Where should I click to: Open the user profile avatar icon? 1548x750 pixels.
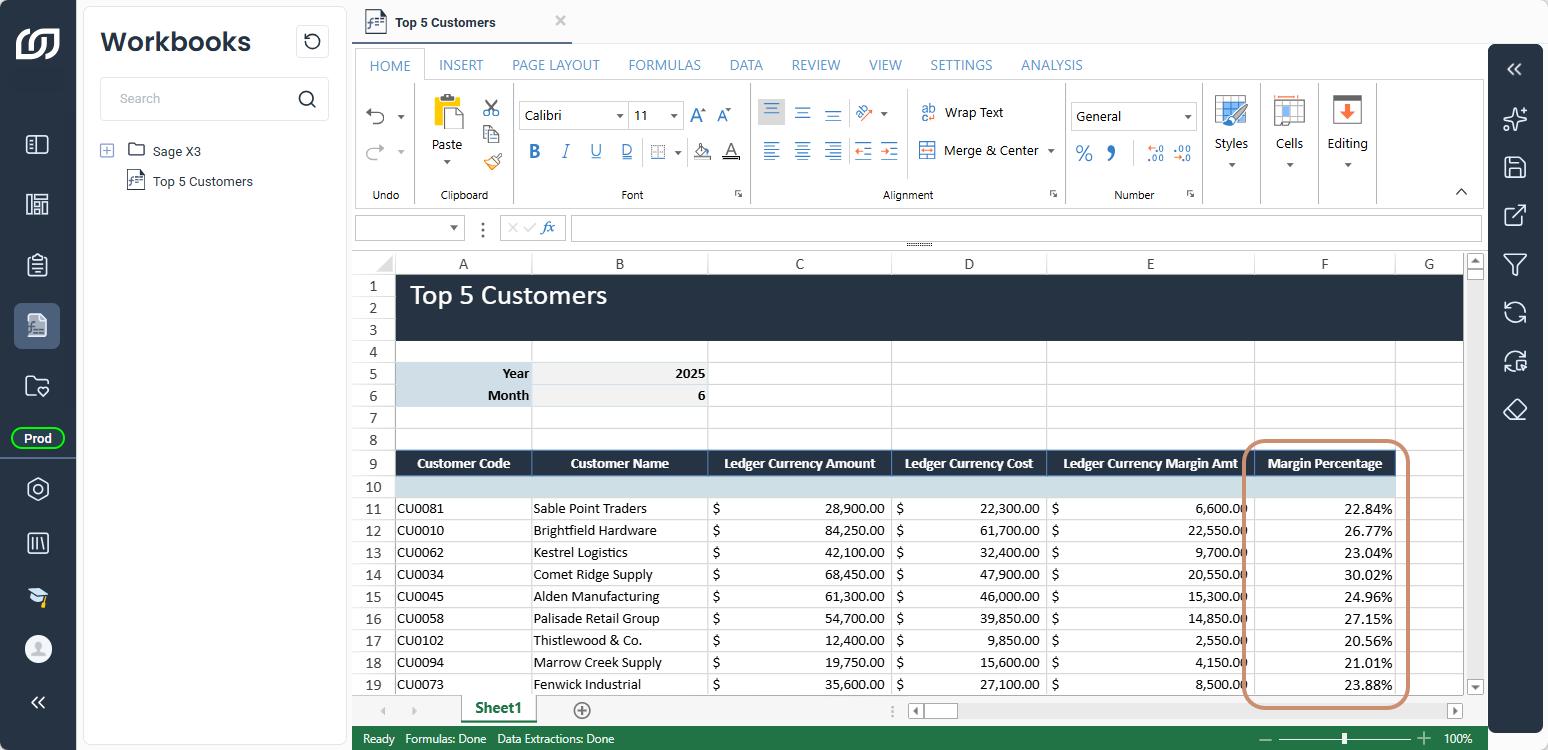[x=38, y=649]
